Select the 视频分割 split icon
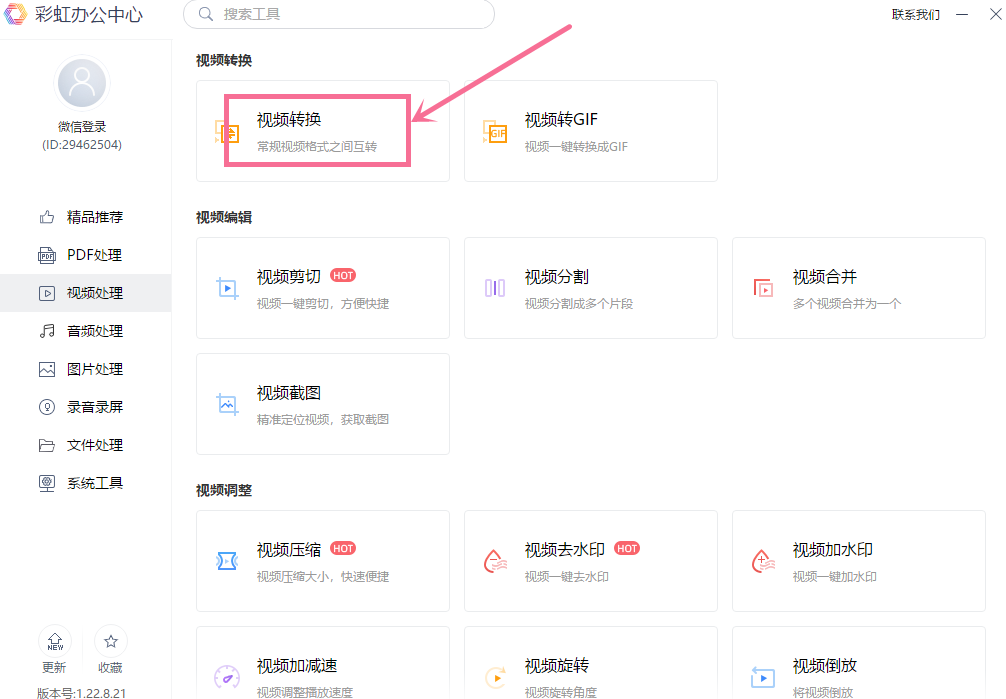The image size is (1006, 699). 495,288
